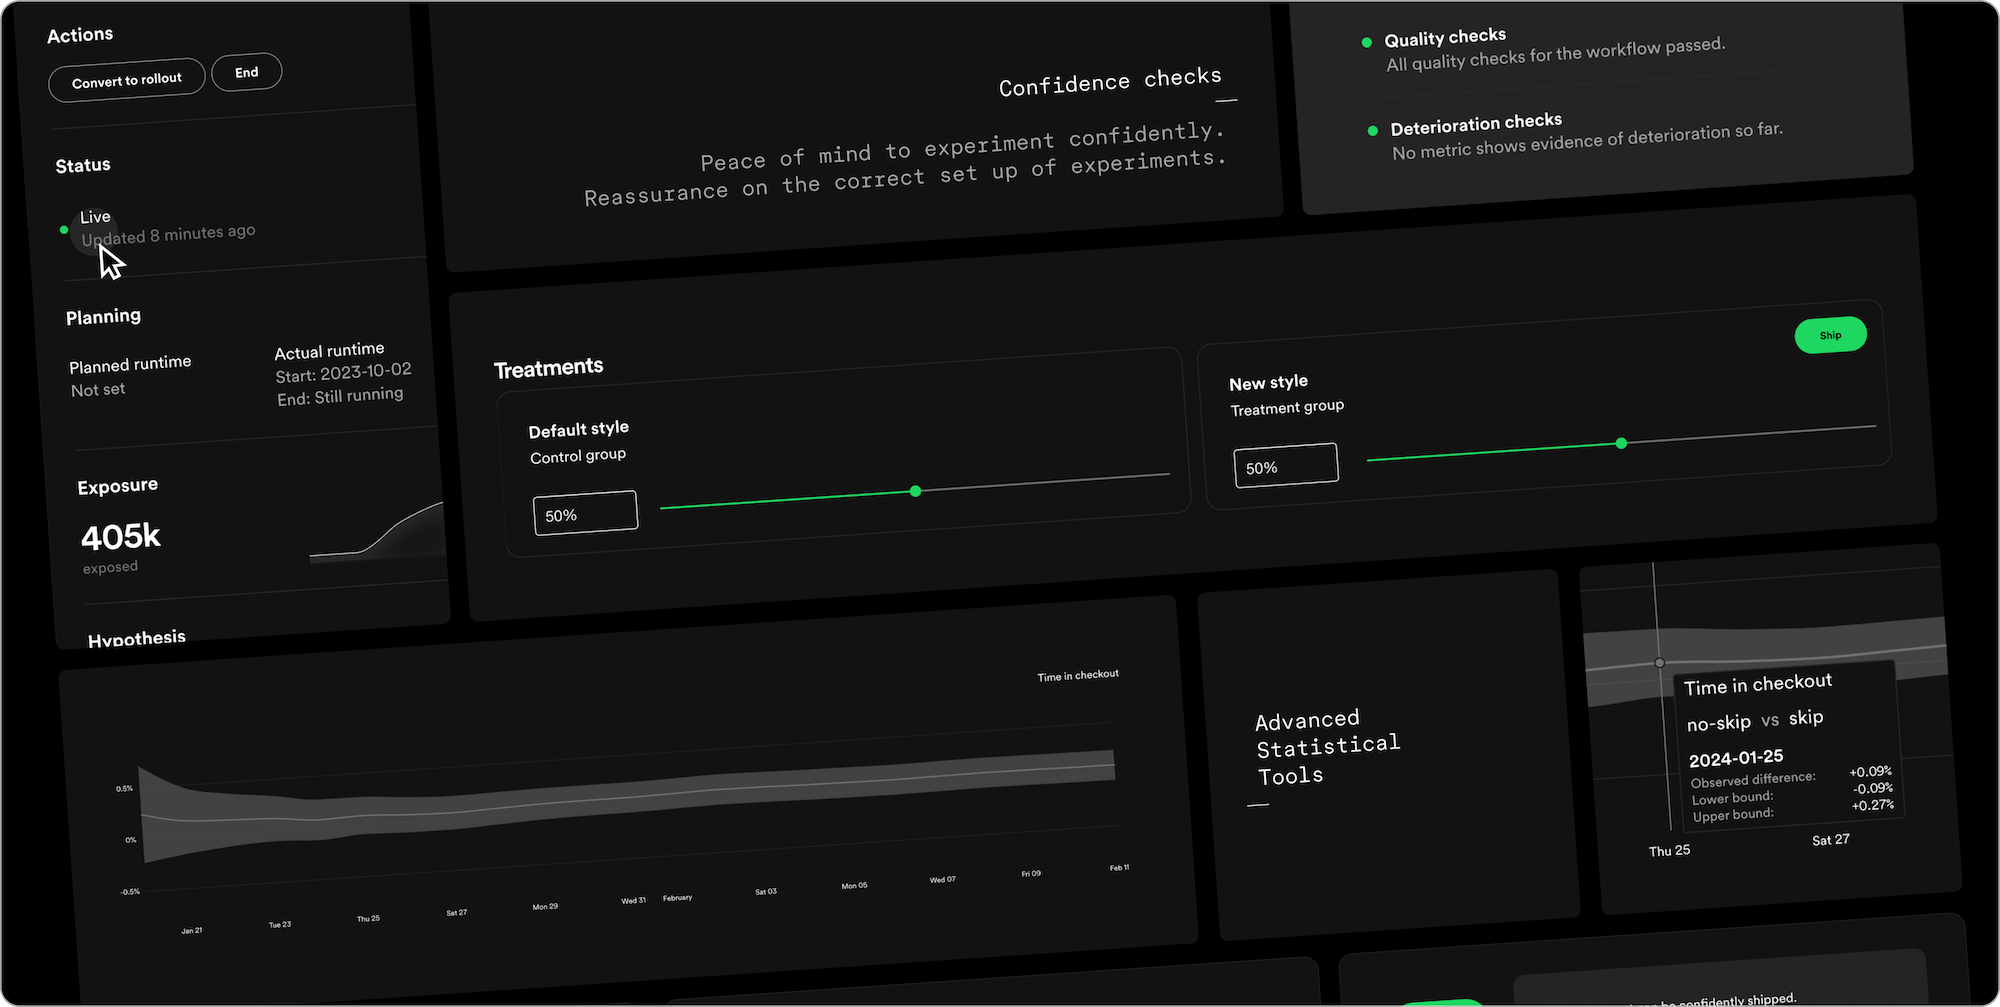Click the Feb 11 label on the chart axis

pyautogui.click(x=1119, y=868)
